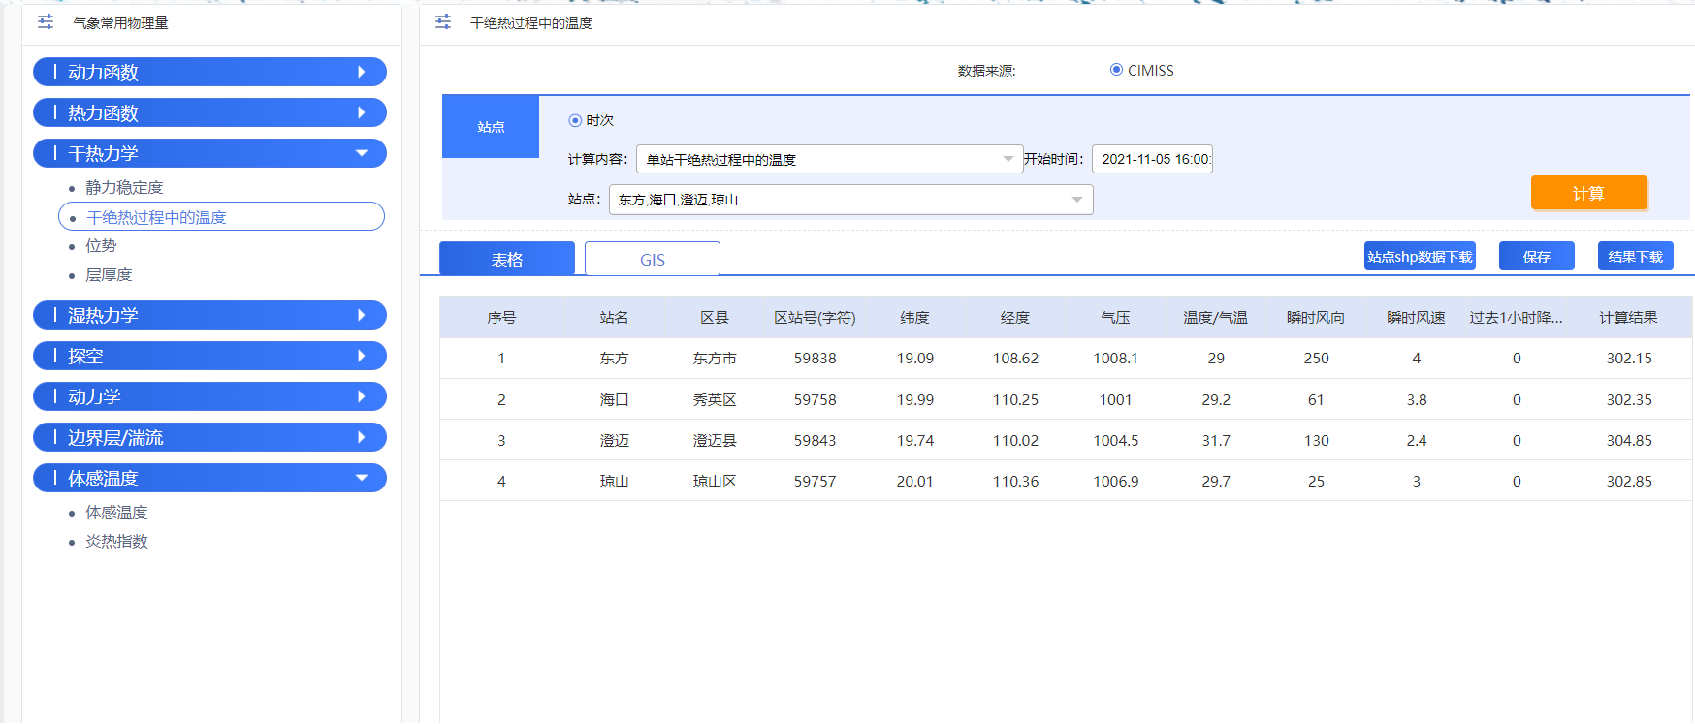Click the 澄迈县 district cell
Image resolution: width=1695 pixels, height=724 pixels.
click(x=714, y=440)
